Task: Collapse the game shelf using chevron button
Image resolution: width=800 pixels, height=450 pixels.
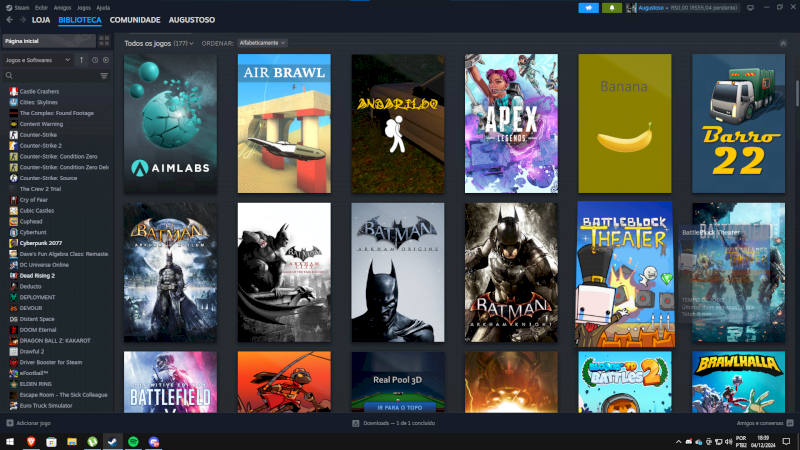Action: (x=783, y=44)
